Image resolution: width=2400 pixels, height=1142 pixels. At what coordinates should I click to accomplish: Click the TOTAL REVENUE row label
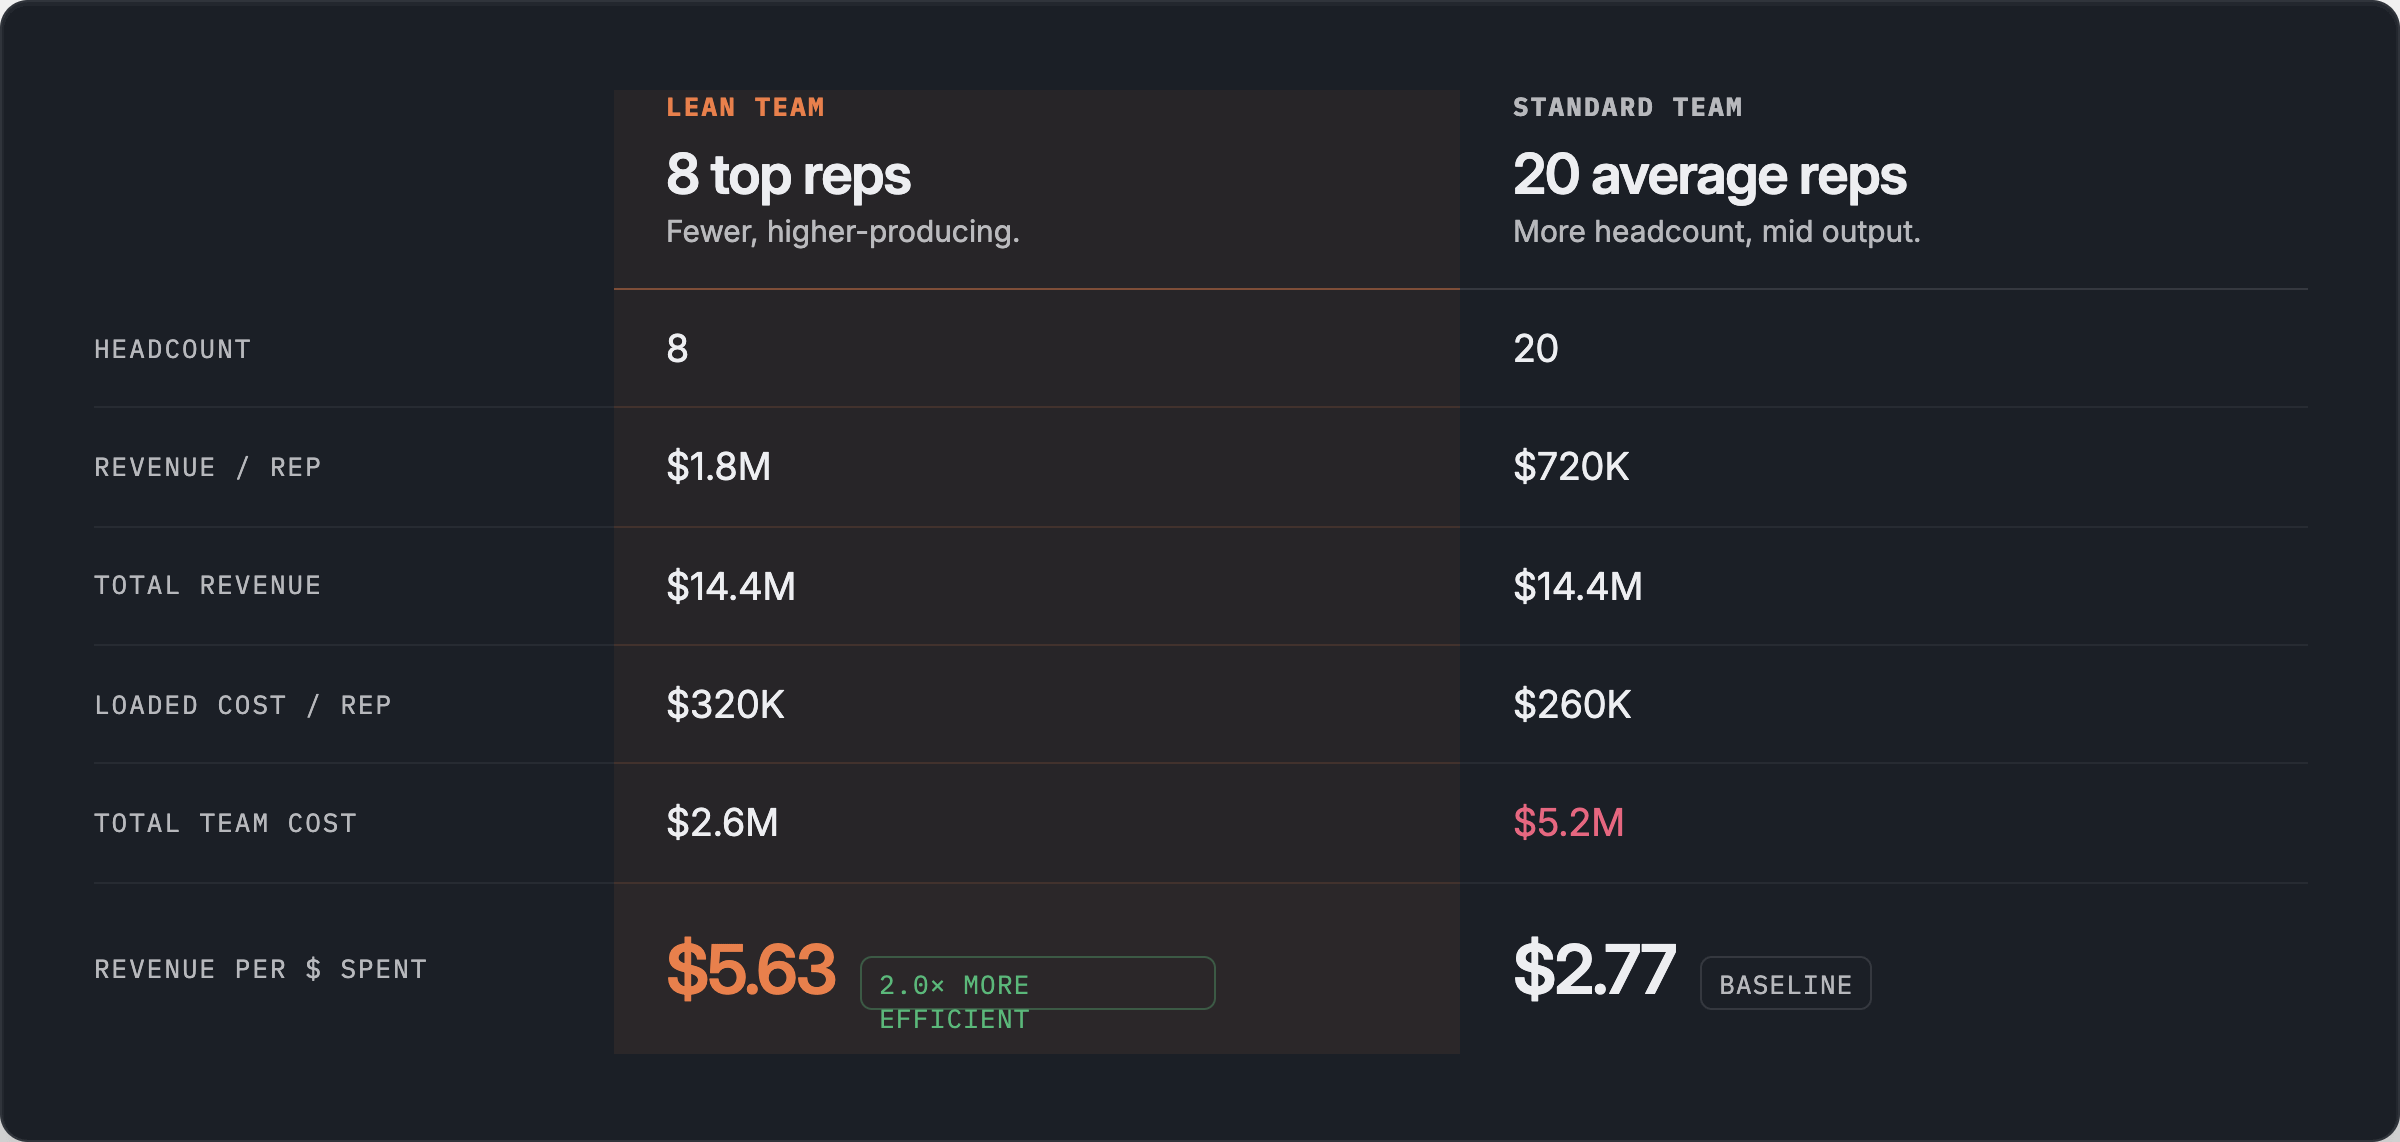click(207, 585)
